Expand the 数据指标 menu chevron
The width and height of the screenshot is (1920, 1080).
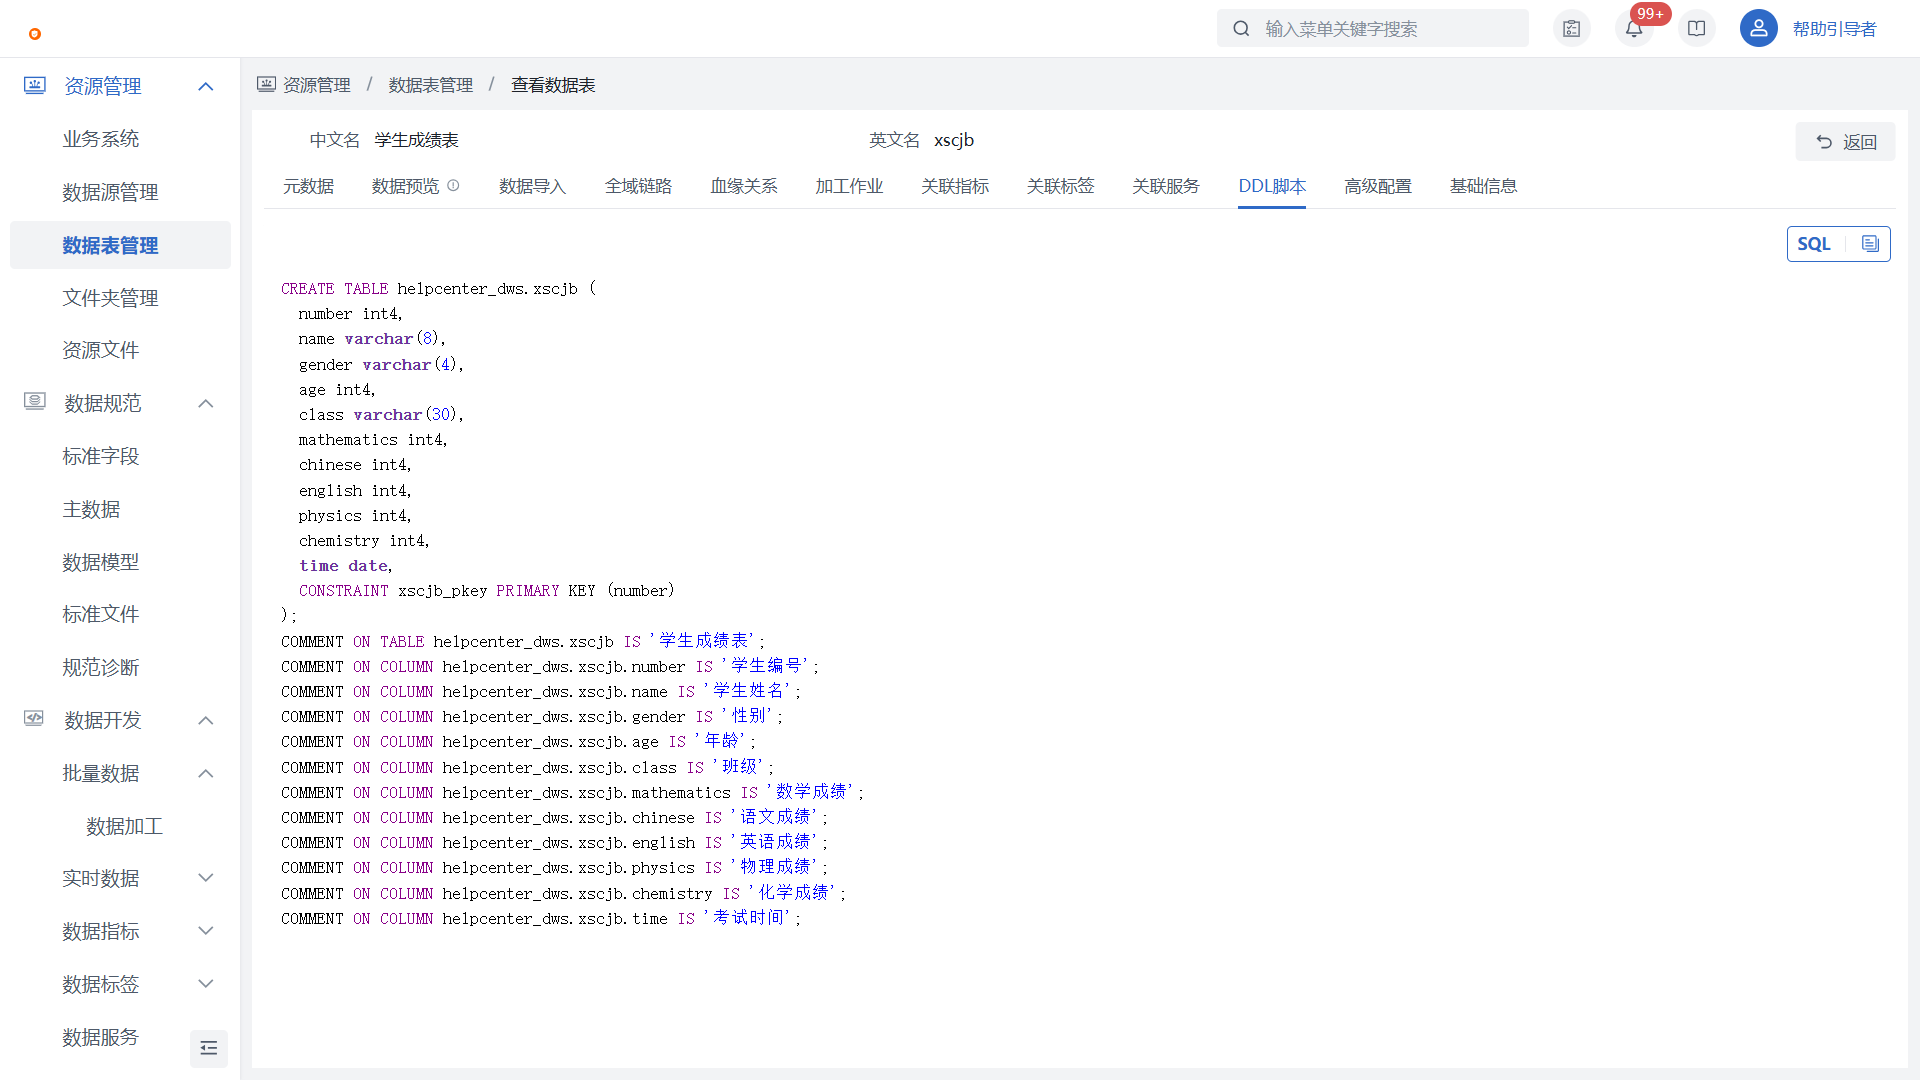[x=206, y=931]
